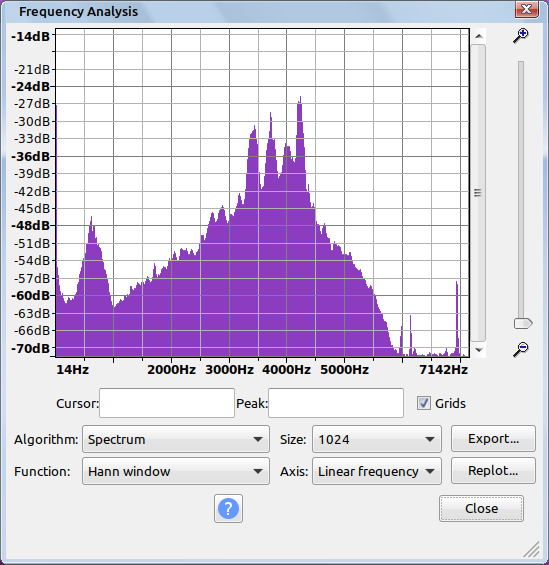The image size is (549, 565).
Task: Click the scrollbar down arrow beside the graph
Action: click(x=478, y=350)
